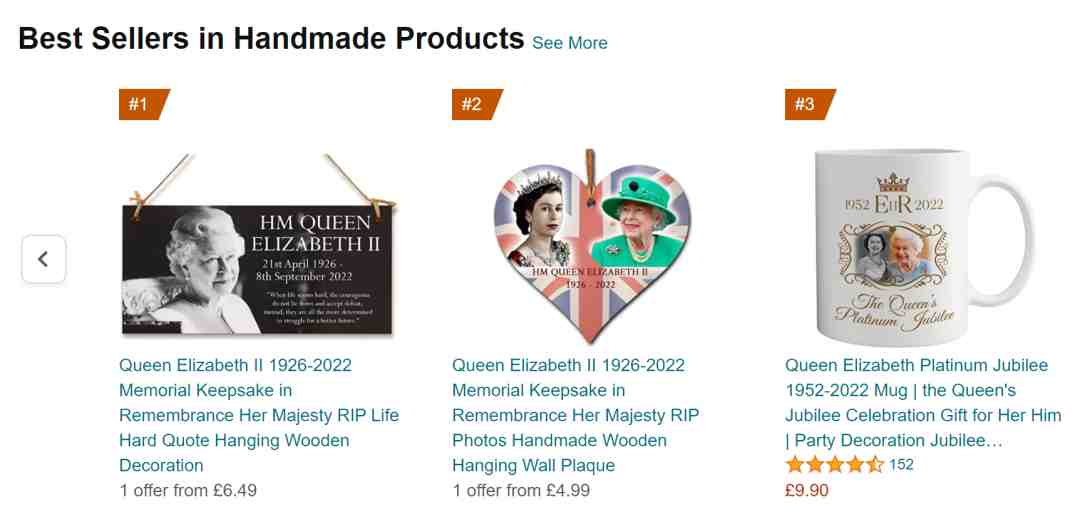Open the heart-shaped Union Jack plaque image

tap(592, 247)
